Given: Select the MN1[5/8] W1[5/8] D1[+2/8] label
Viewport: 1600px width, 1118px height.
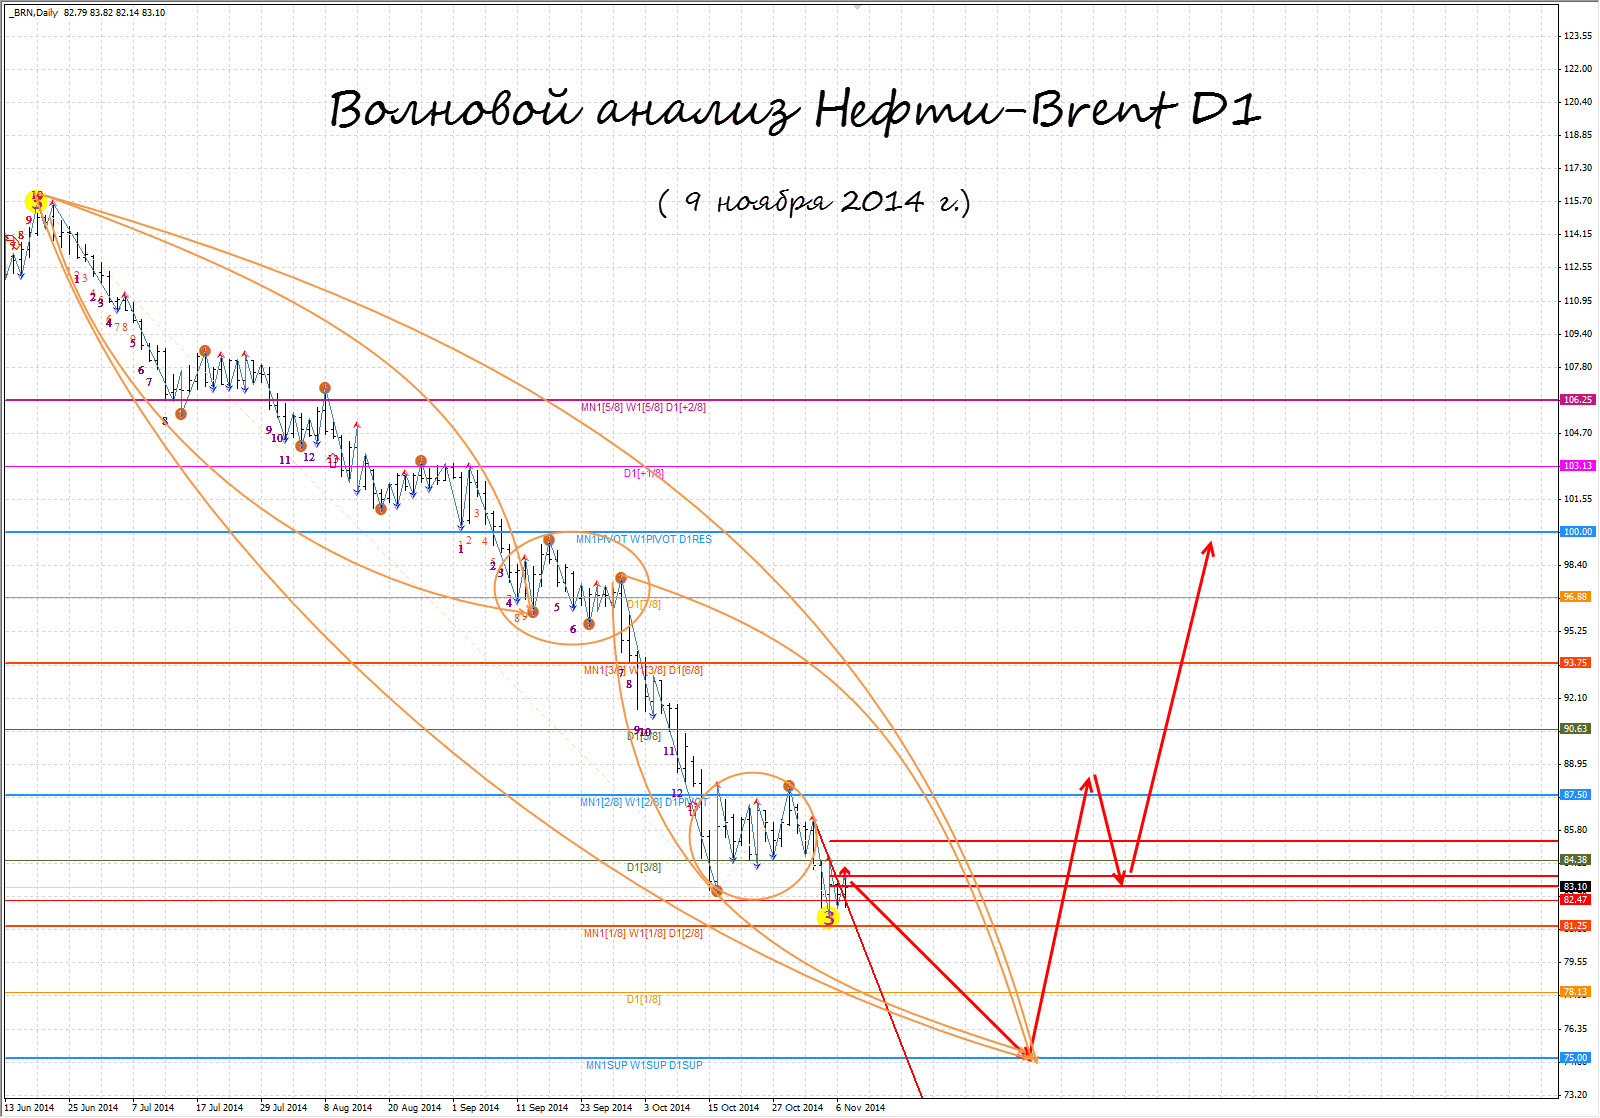Looking at the screenshot, I should 643,408.
